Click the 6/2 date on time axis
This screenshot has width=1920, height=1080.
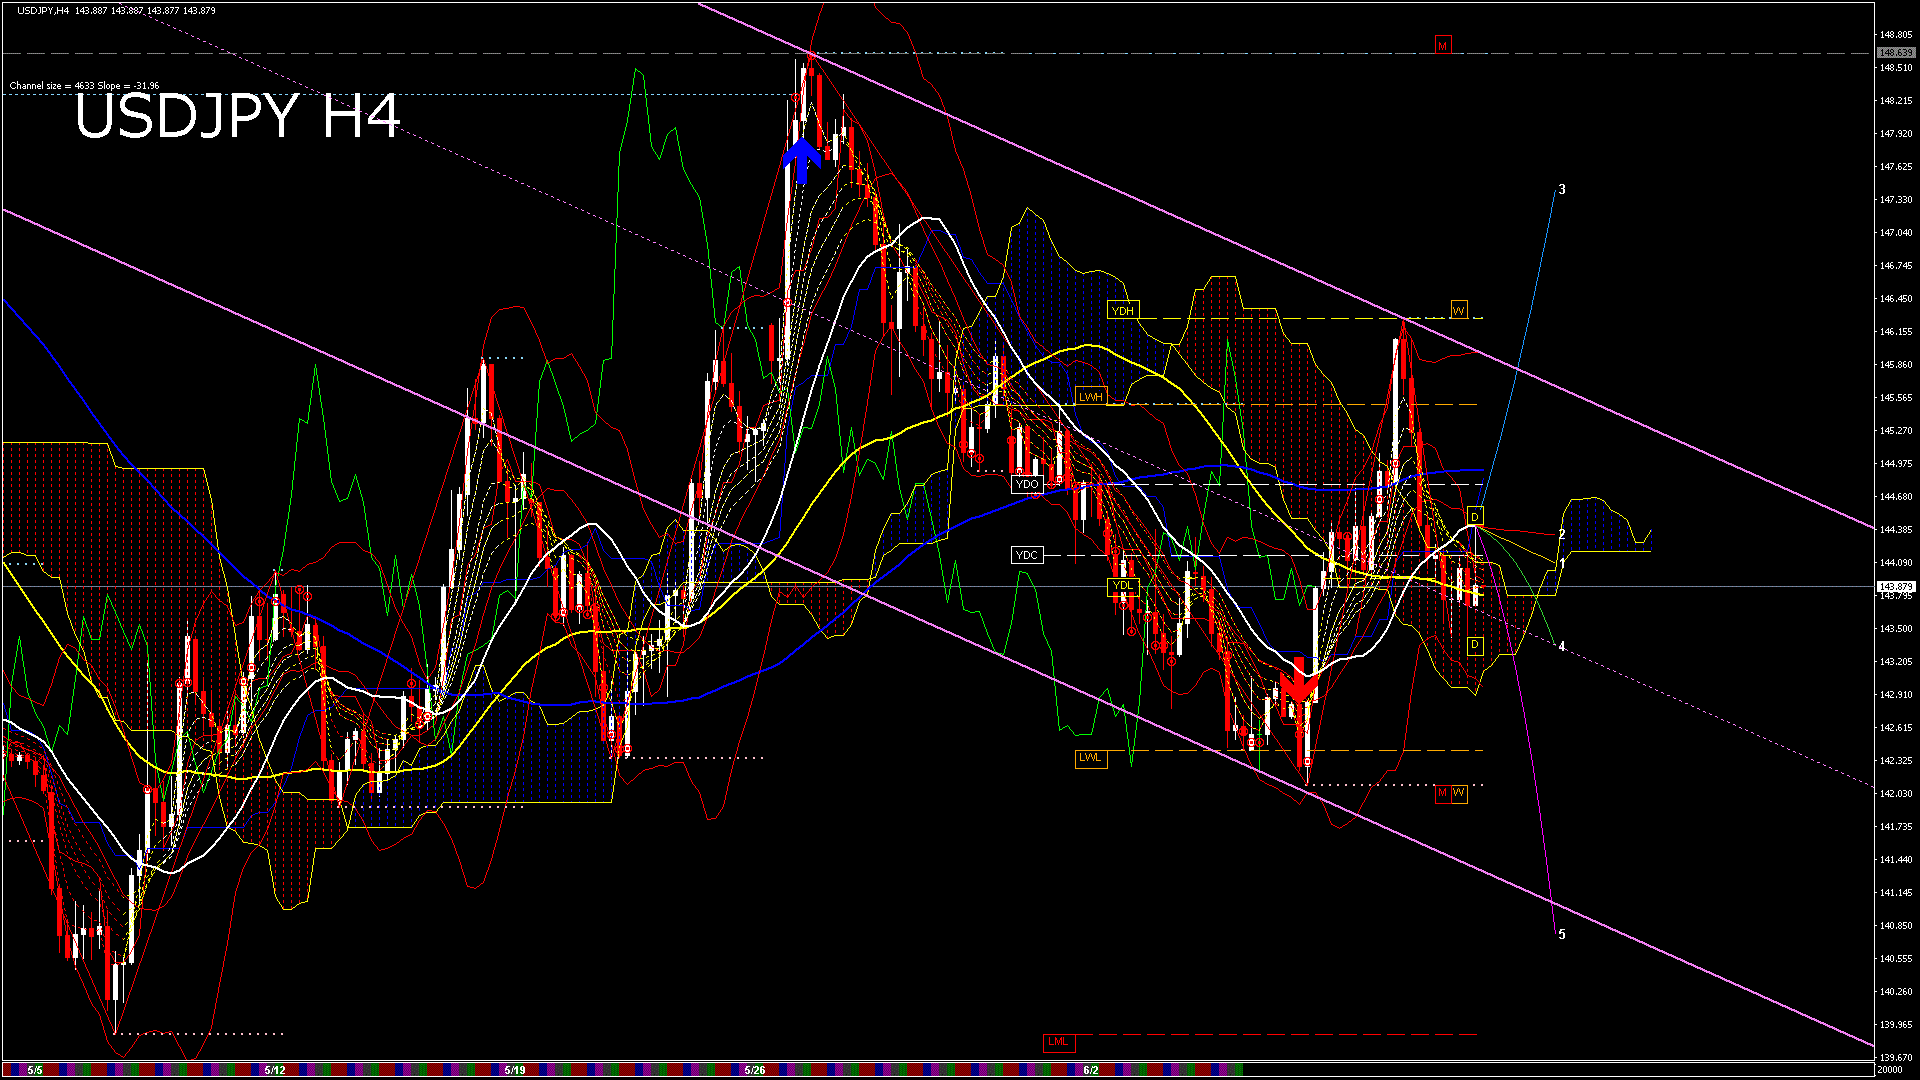tap(1091, 1070)
